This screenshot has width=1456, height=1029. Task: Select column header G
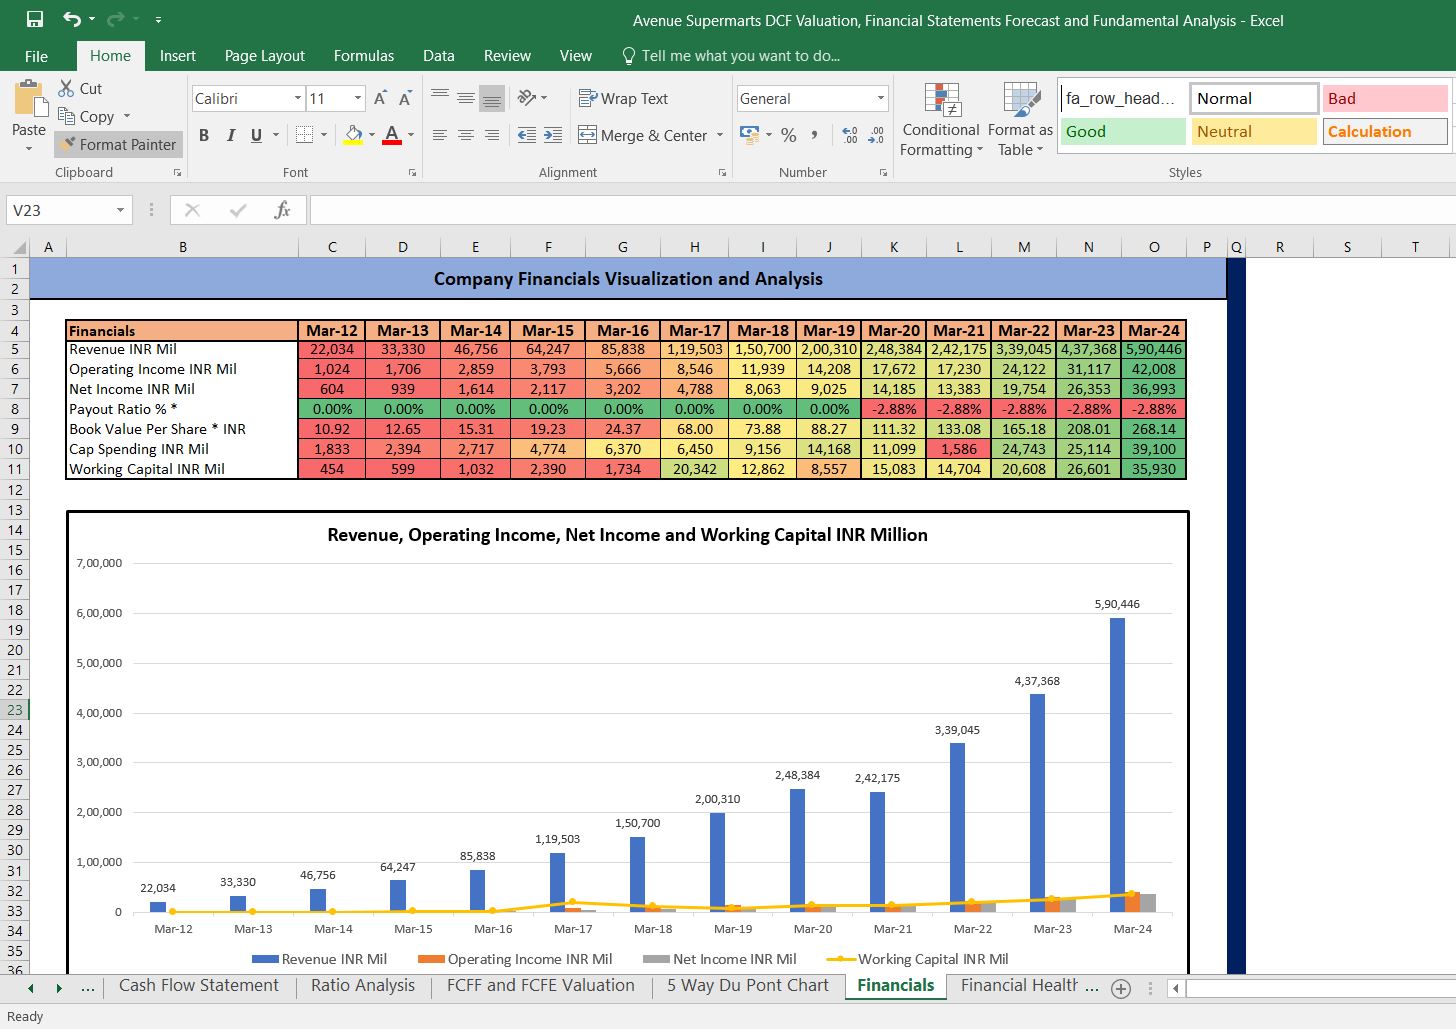[623, 247]
